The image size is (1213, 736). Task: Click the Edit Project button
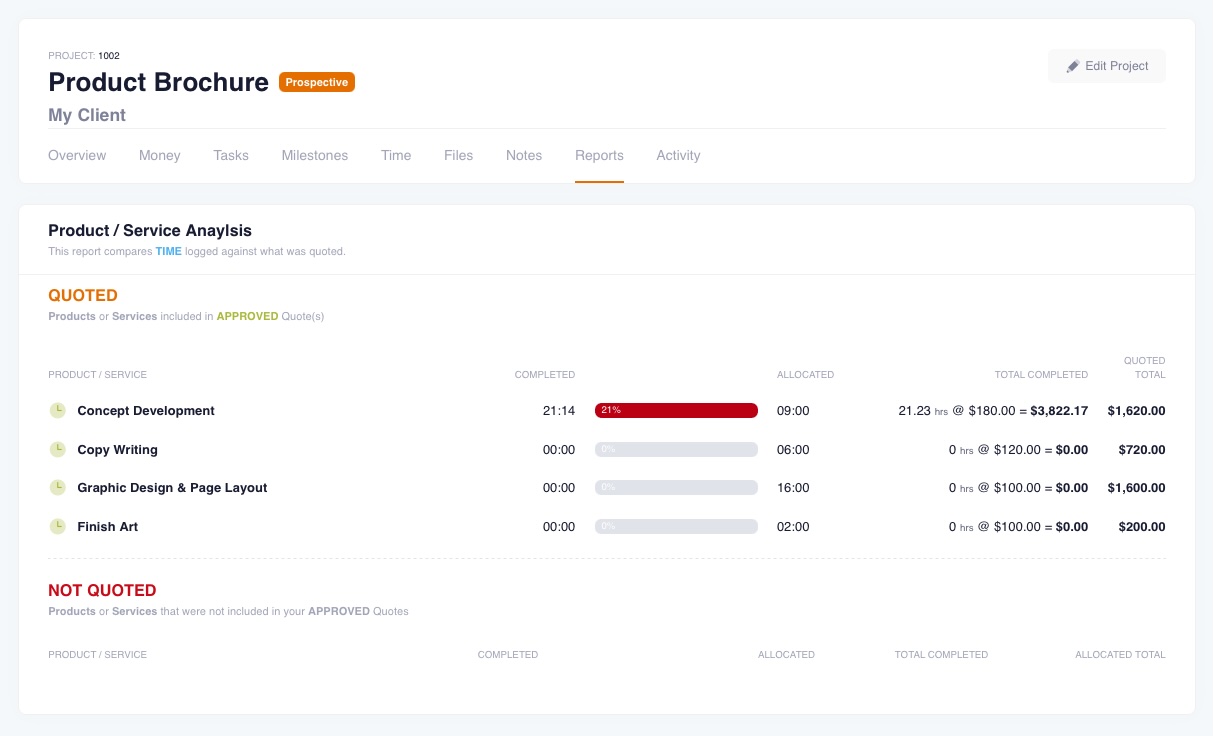[x=1106, y=65]
